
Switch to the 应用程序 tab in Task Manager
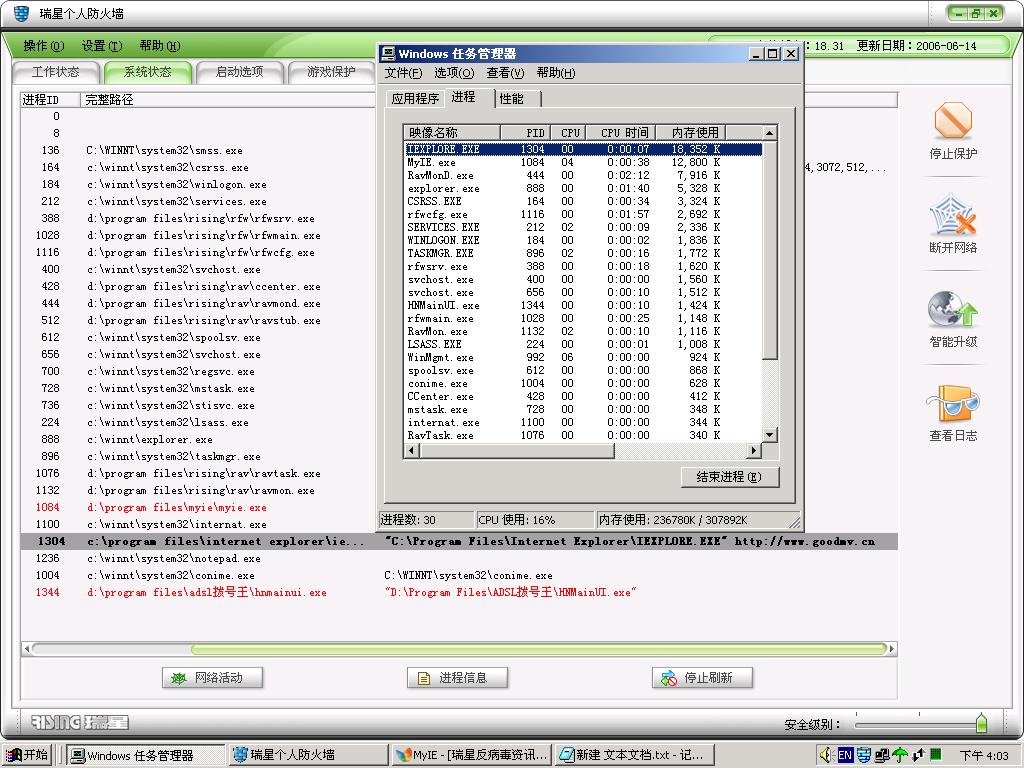pos(415,99)
